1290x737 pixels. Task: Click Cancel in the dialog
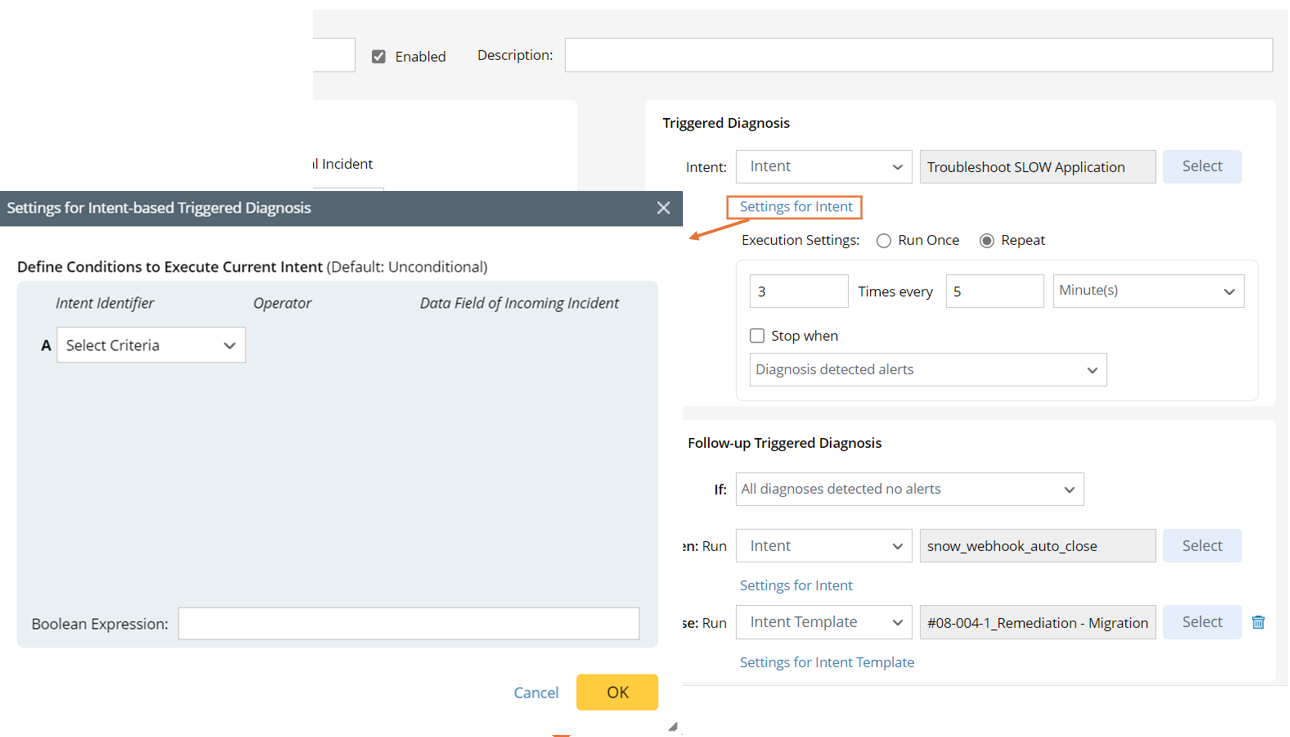(x=536, y=692)
